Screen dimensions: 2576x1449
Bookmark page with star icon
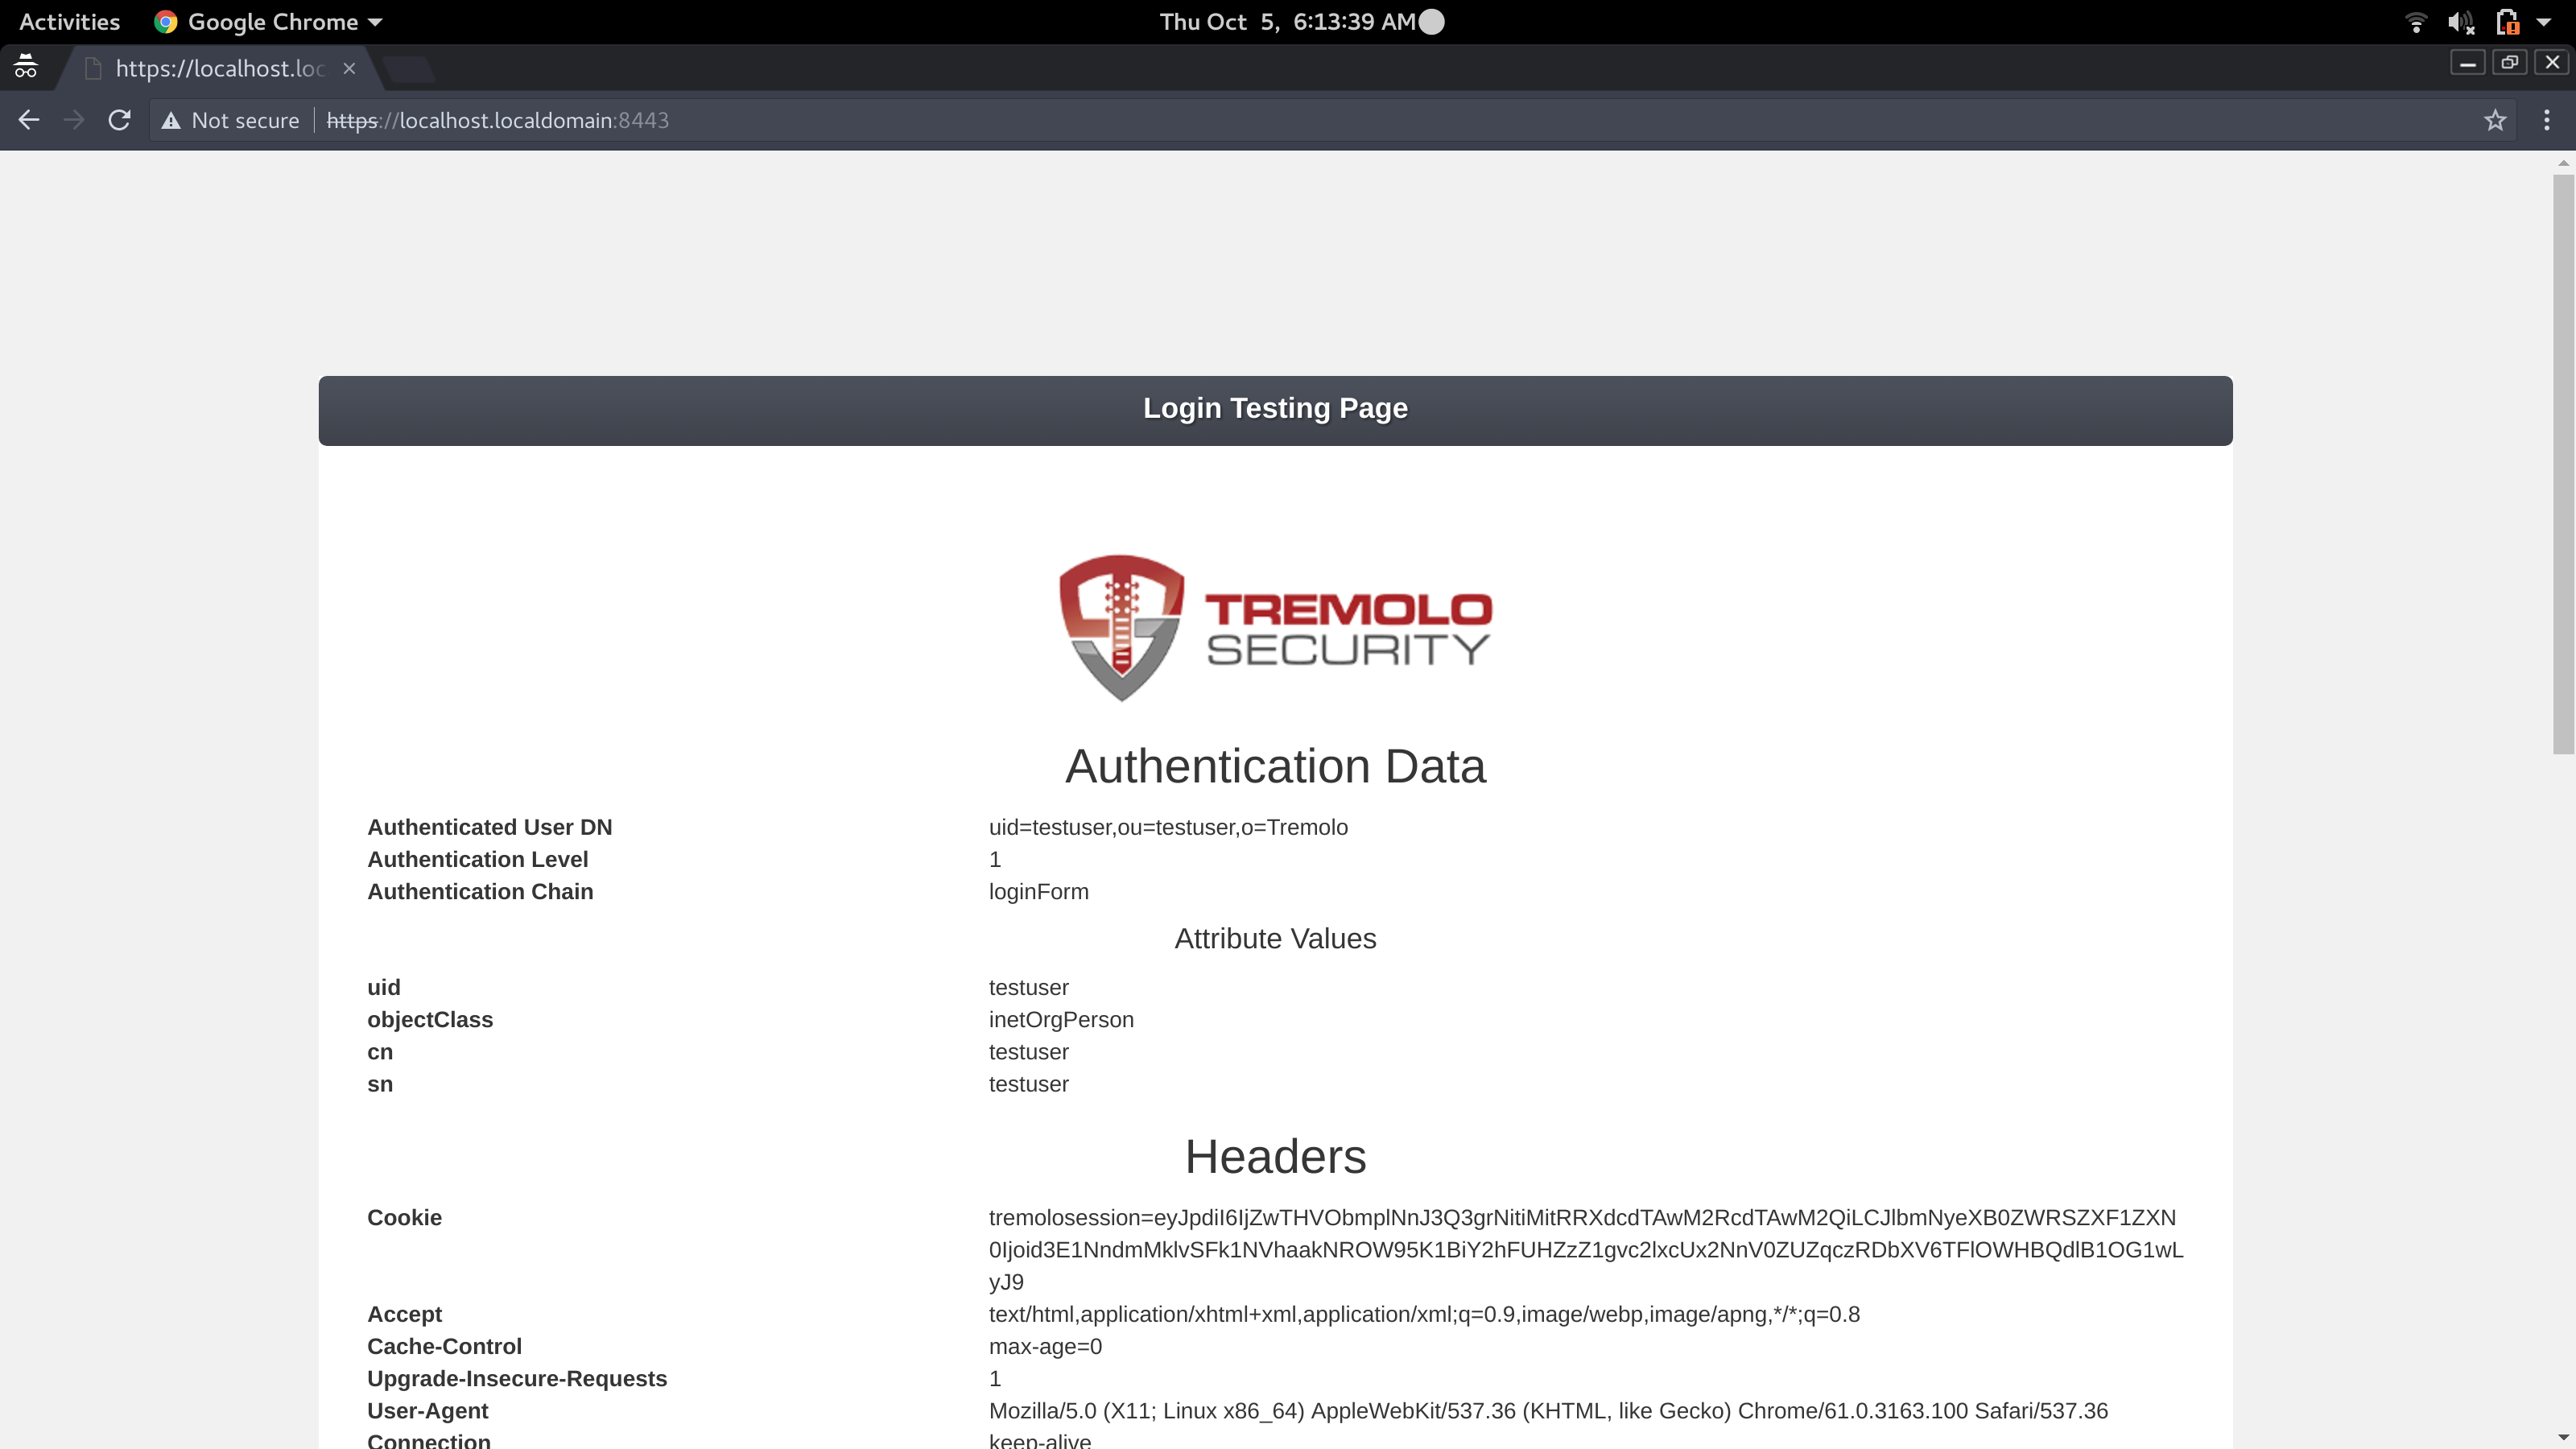click(x=2495, y=120)
